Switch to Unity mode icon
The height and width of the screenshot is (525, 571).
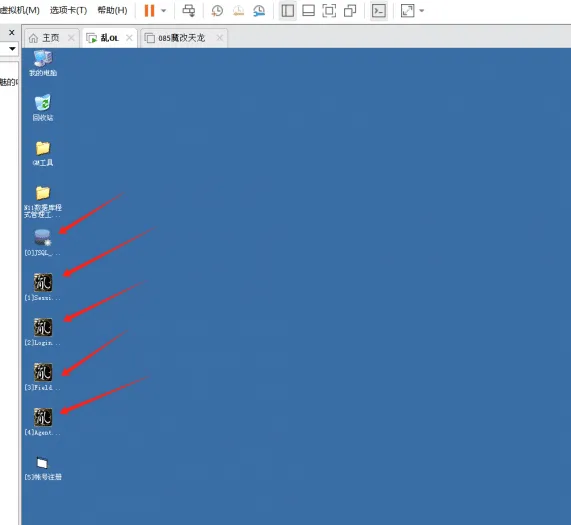(350, 11)
